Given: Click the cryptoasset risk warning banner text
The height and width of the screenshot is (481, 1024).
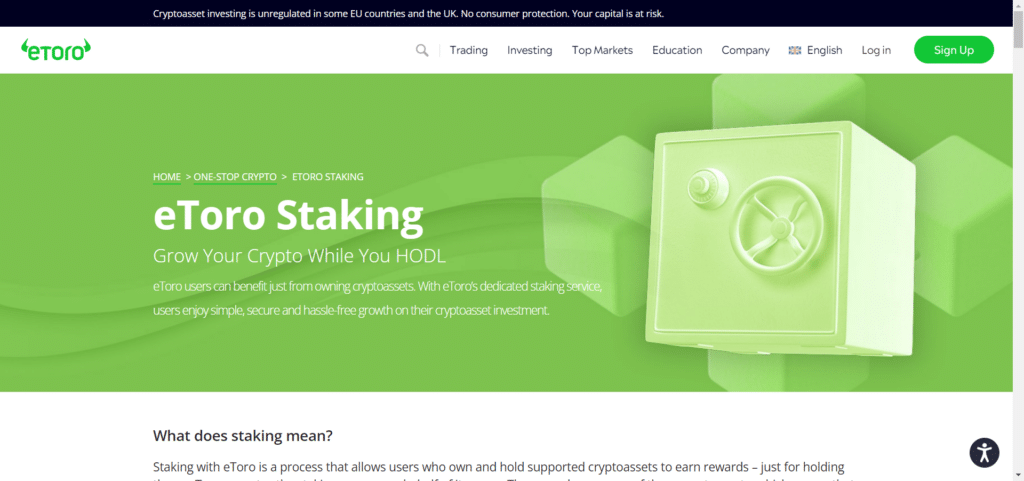Looking at the screenshot, I should click(x=408, y=13).
